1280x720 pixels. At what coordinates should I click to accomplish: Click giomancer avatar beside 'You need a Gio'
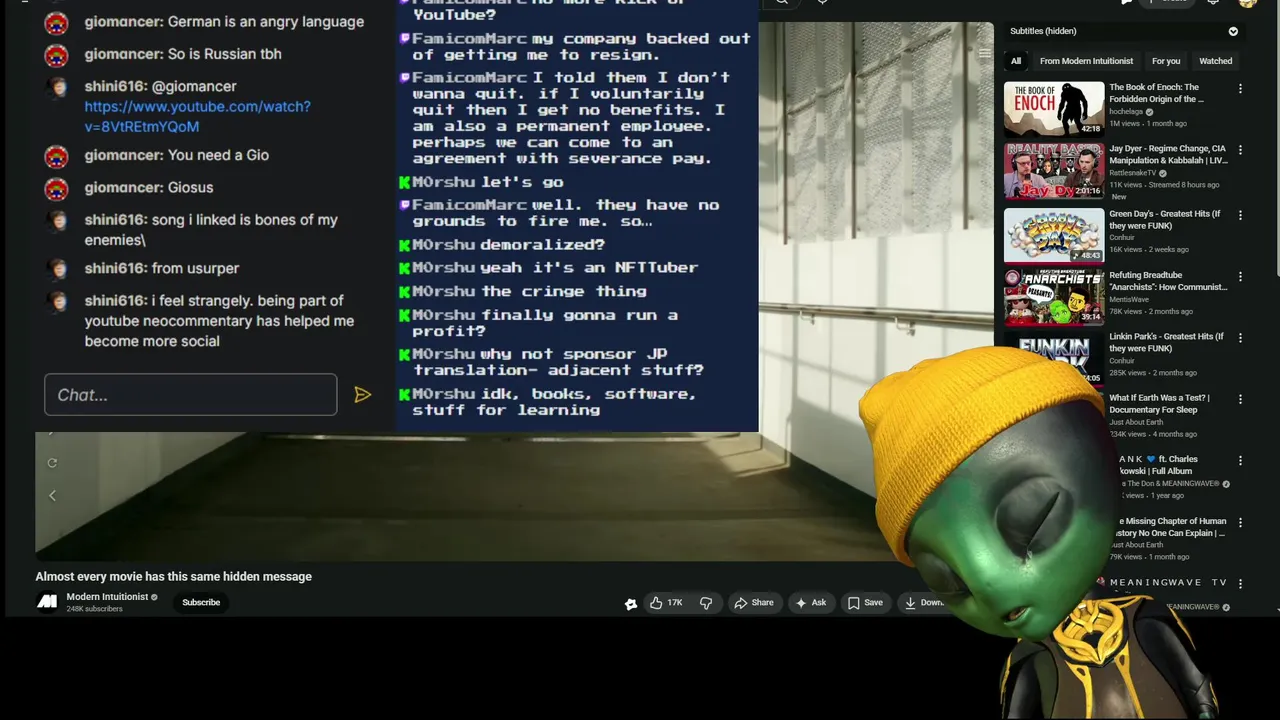tap(57, 156)
